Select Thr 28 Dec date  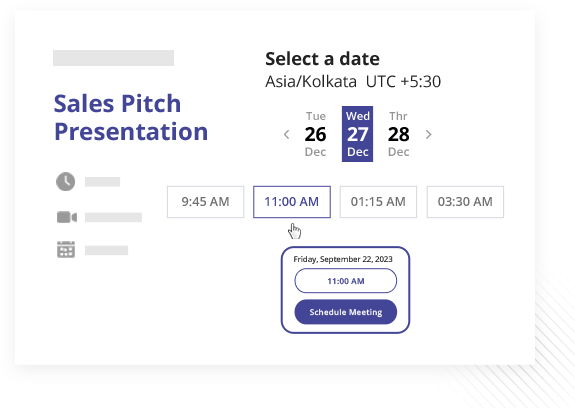click(x=399, y=134)
